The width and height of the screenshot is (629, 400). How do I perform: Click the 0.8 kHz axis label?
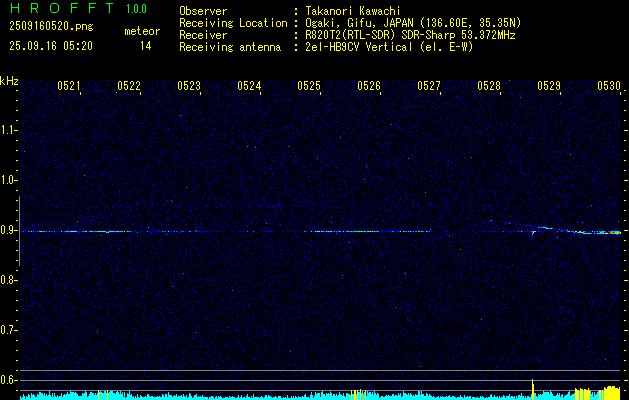[8, 280]
